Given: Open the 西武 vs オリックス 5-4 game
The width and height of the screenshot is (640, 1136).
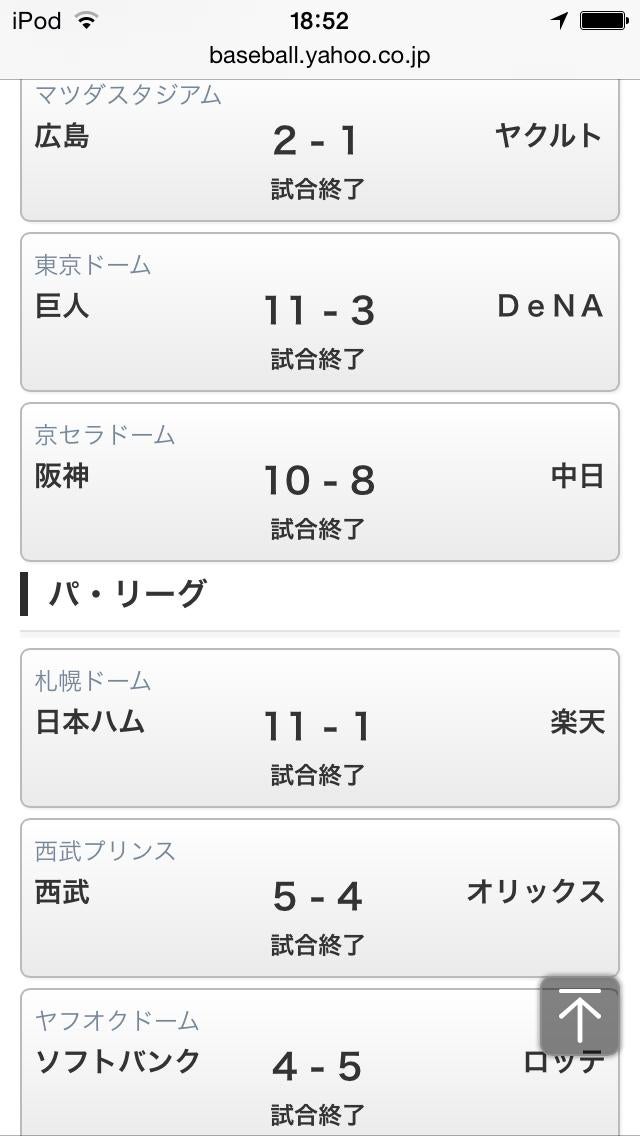Looking at the screenshot, I should 320,898.
